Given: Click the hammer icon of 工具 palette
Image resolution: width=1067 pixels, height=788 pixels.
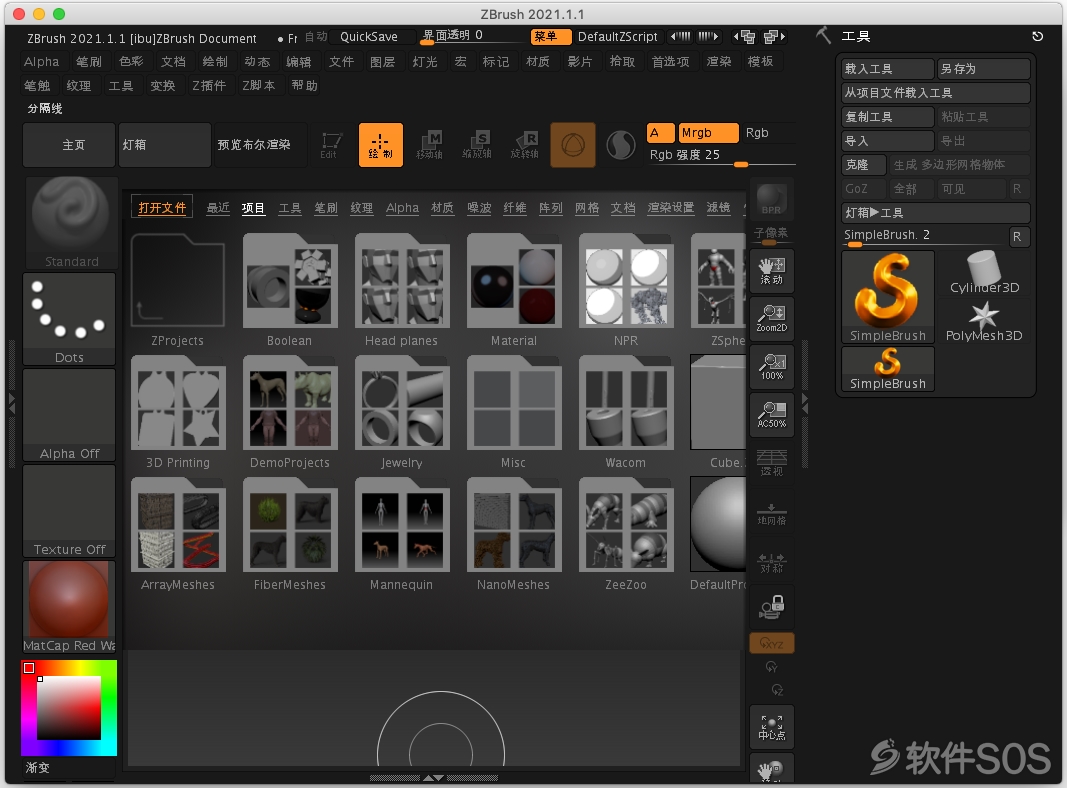Looking at the screenshot, I should [x=824, y=35].
